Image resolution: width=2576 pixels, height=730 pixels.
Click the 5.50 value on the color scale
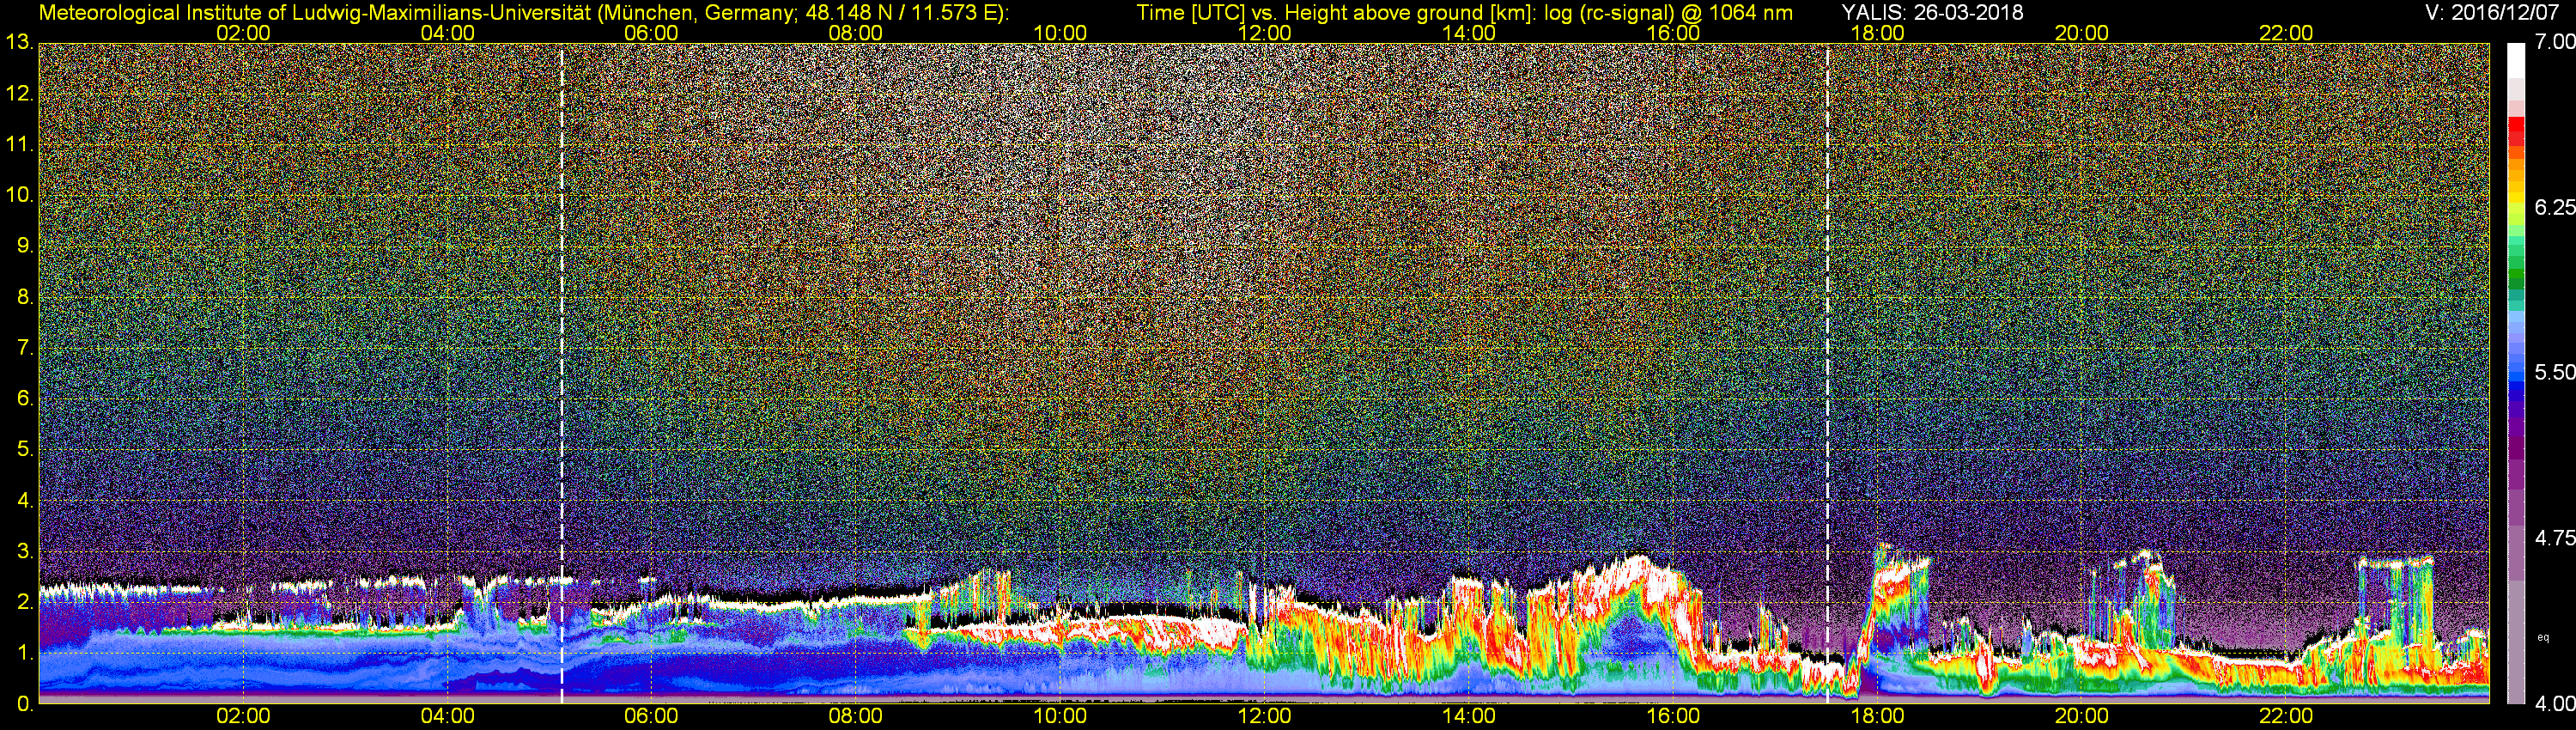click(x=2555, y=372)
